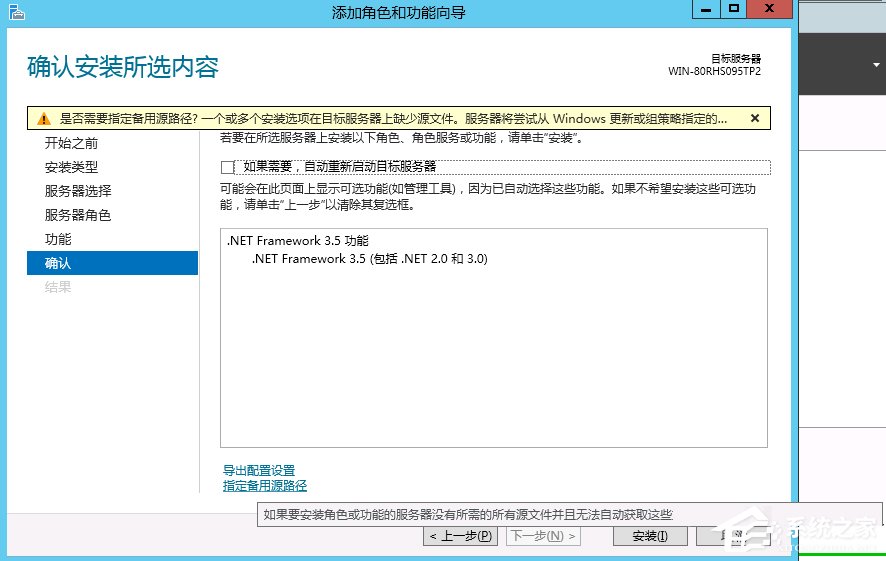Minimize the wizard window
Screen dimensions: 886x561
pyautogui.click(x=706, y=10)
